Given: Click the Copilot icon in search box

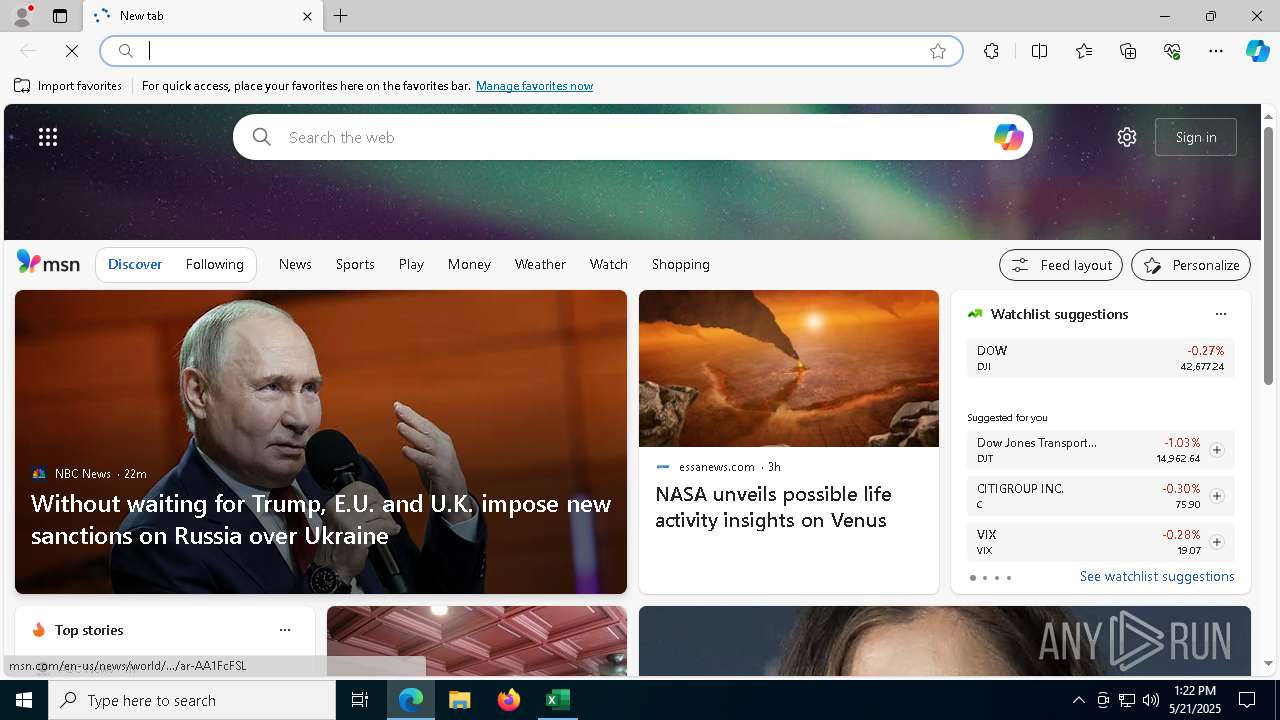Looking at the screenshot, I should coord(1008,137).
